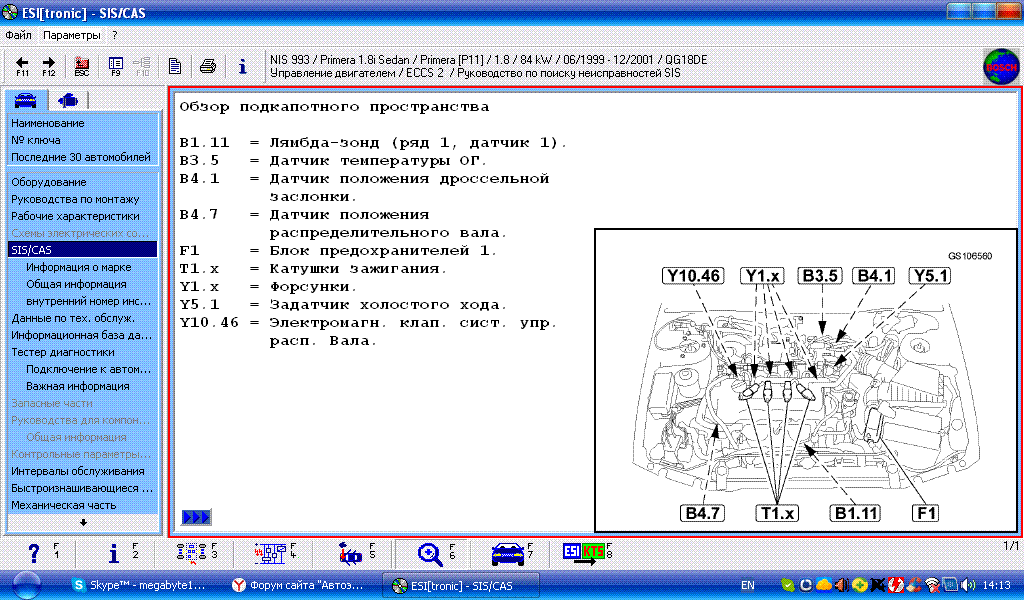Click the F6 magnifier search icon
1028x600 pixels.
pyautogui.click(x=430, y=554)
